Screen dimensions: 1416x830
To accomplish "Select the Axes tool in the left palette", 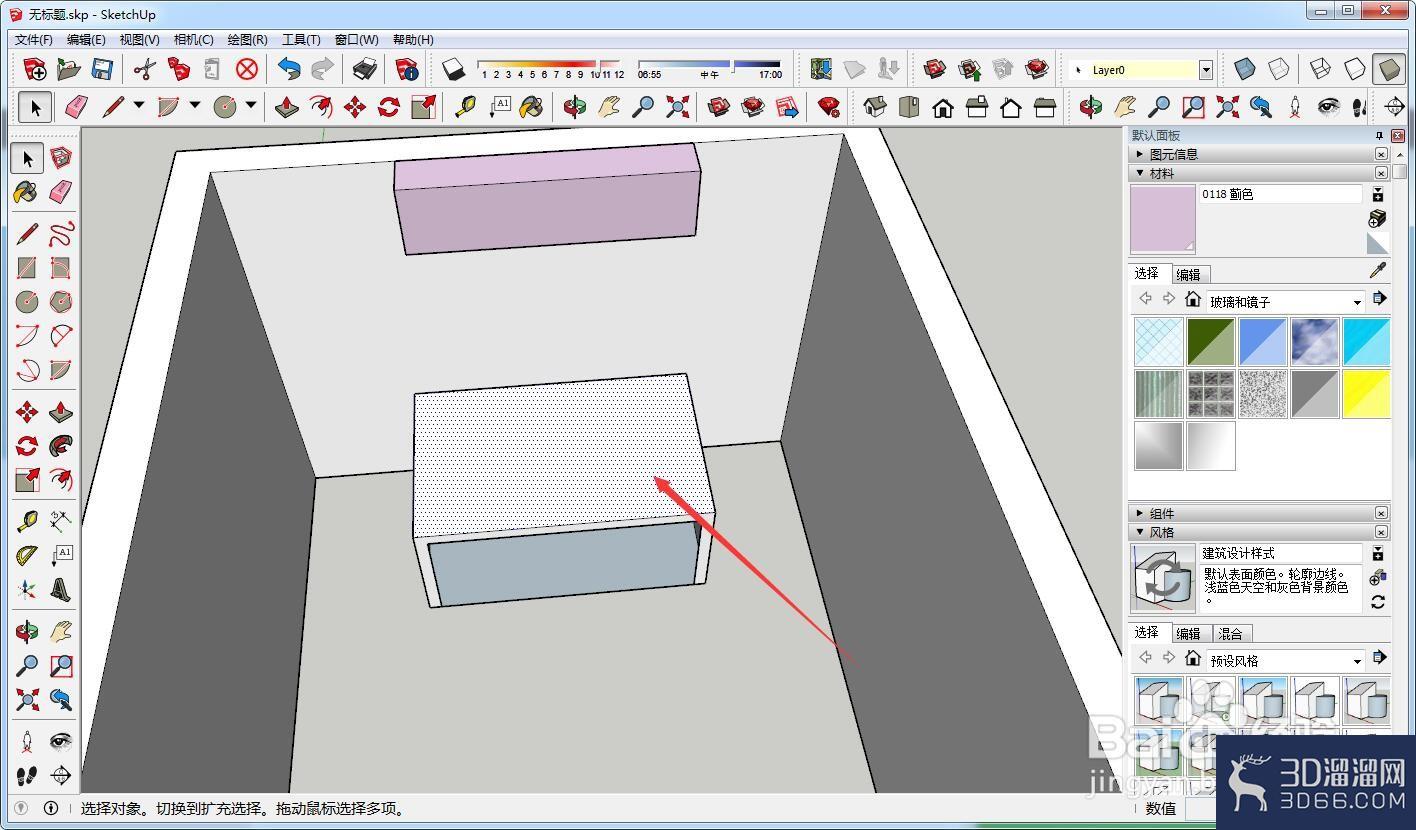I will tap(27, 590).
